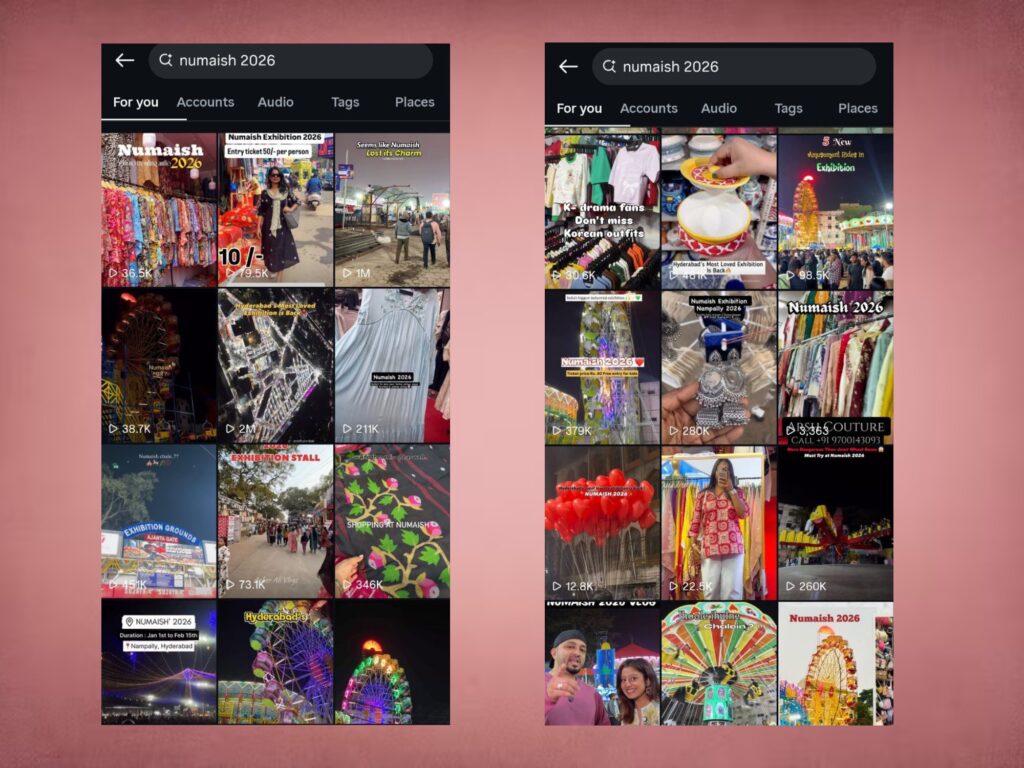
Task: Play the 'Shopping at Numaish' embroidery reel
Action: click(392, 520)
